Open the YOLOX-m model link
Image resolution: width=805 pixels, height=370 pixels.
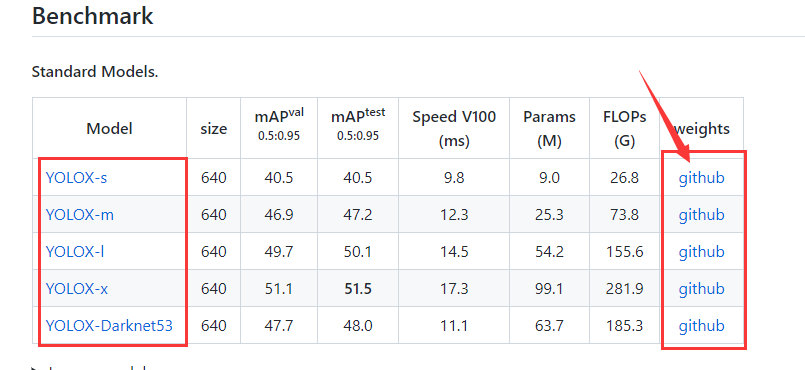[80, 215]
